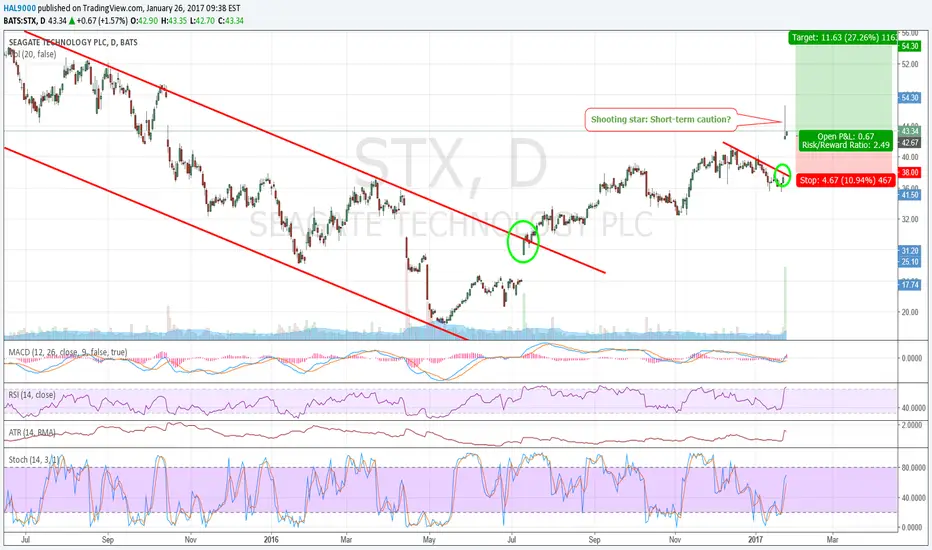
Task: Click the red 38.00 stop price tag
Action: coord(910,172)
